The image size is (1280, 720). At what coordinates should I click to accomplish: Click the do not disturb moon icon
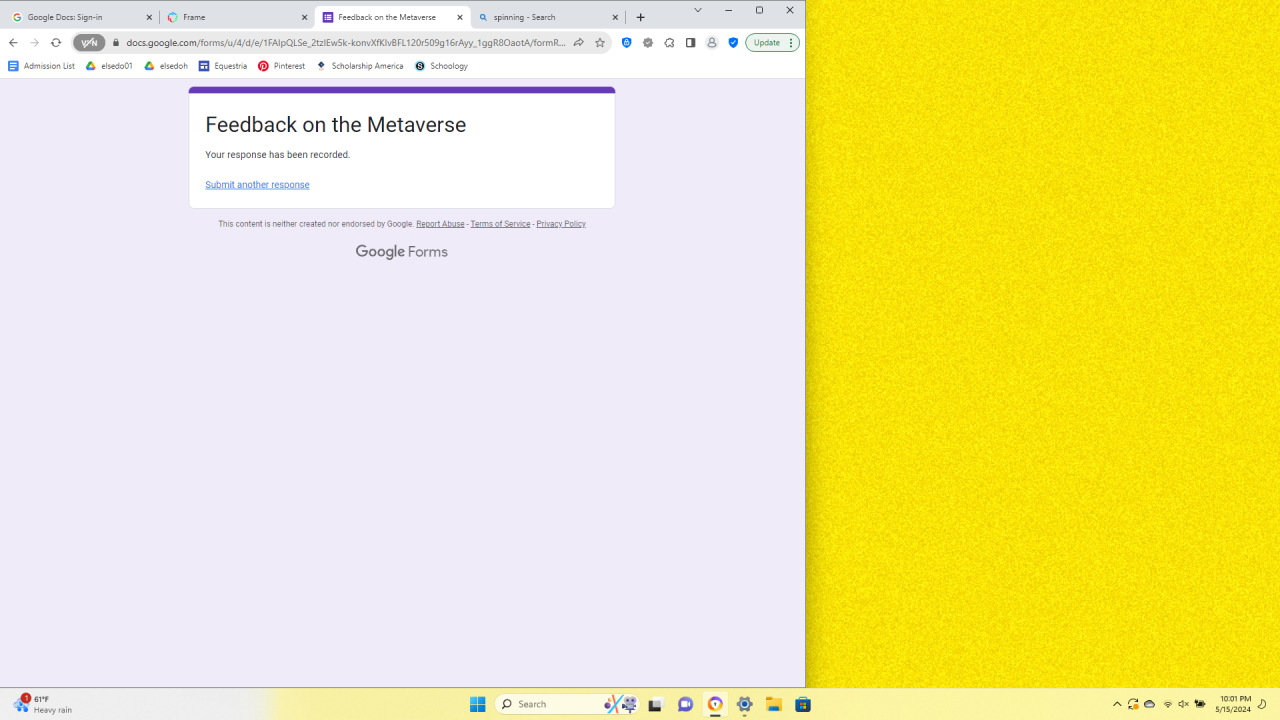coord(1262,704)
